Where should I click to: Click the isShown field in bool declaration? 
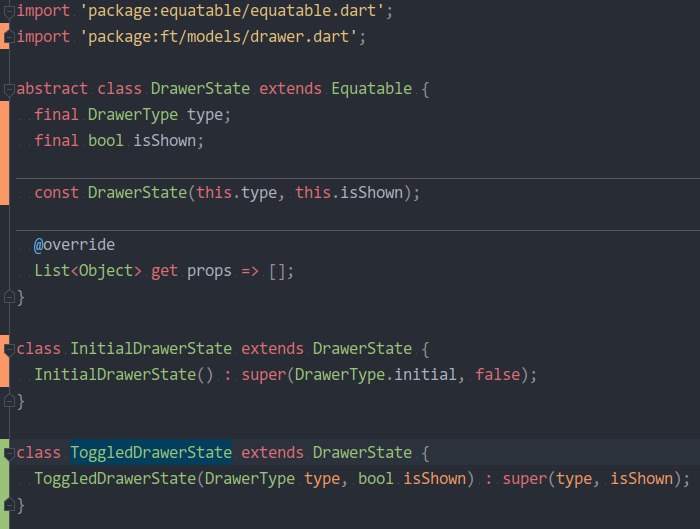coord(165,141)
